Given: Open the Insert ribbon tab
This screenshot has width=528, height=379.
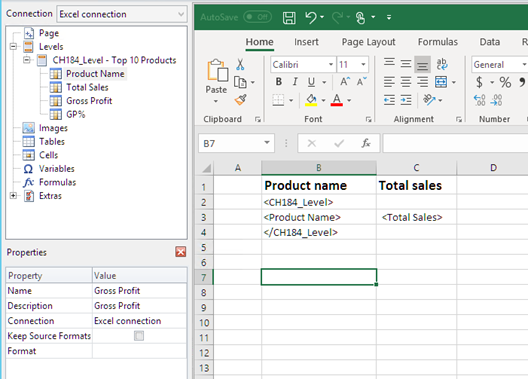Looking at the screenshot, I should point(306,42).
